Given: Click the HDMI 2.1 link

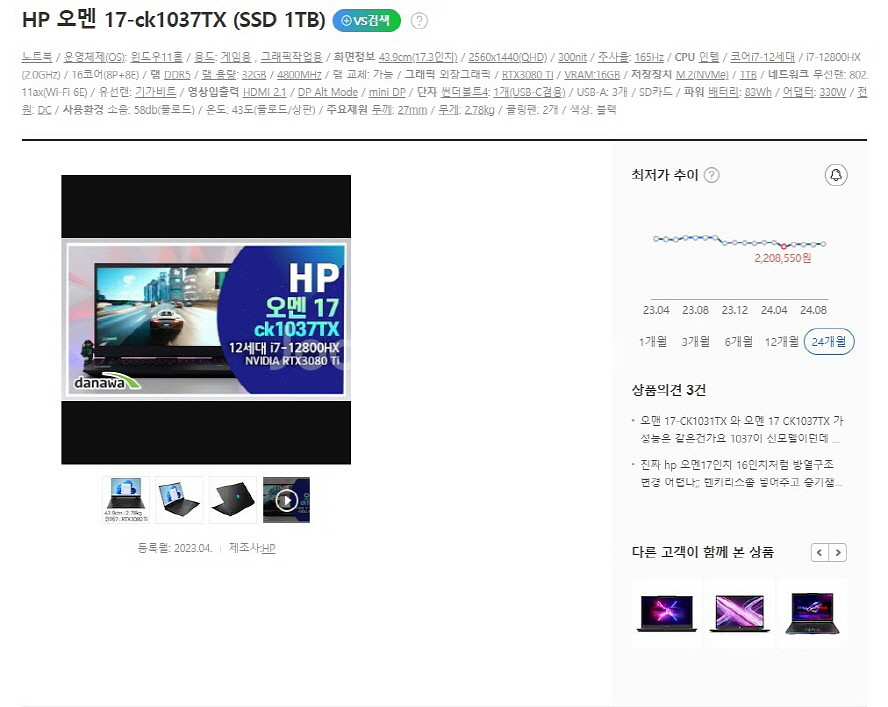Looking at the screenshot, I should [264, 92].
